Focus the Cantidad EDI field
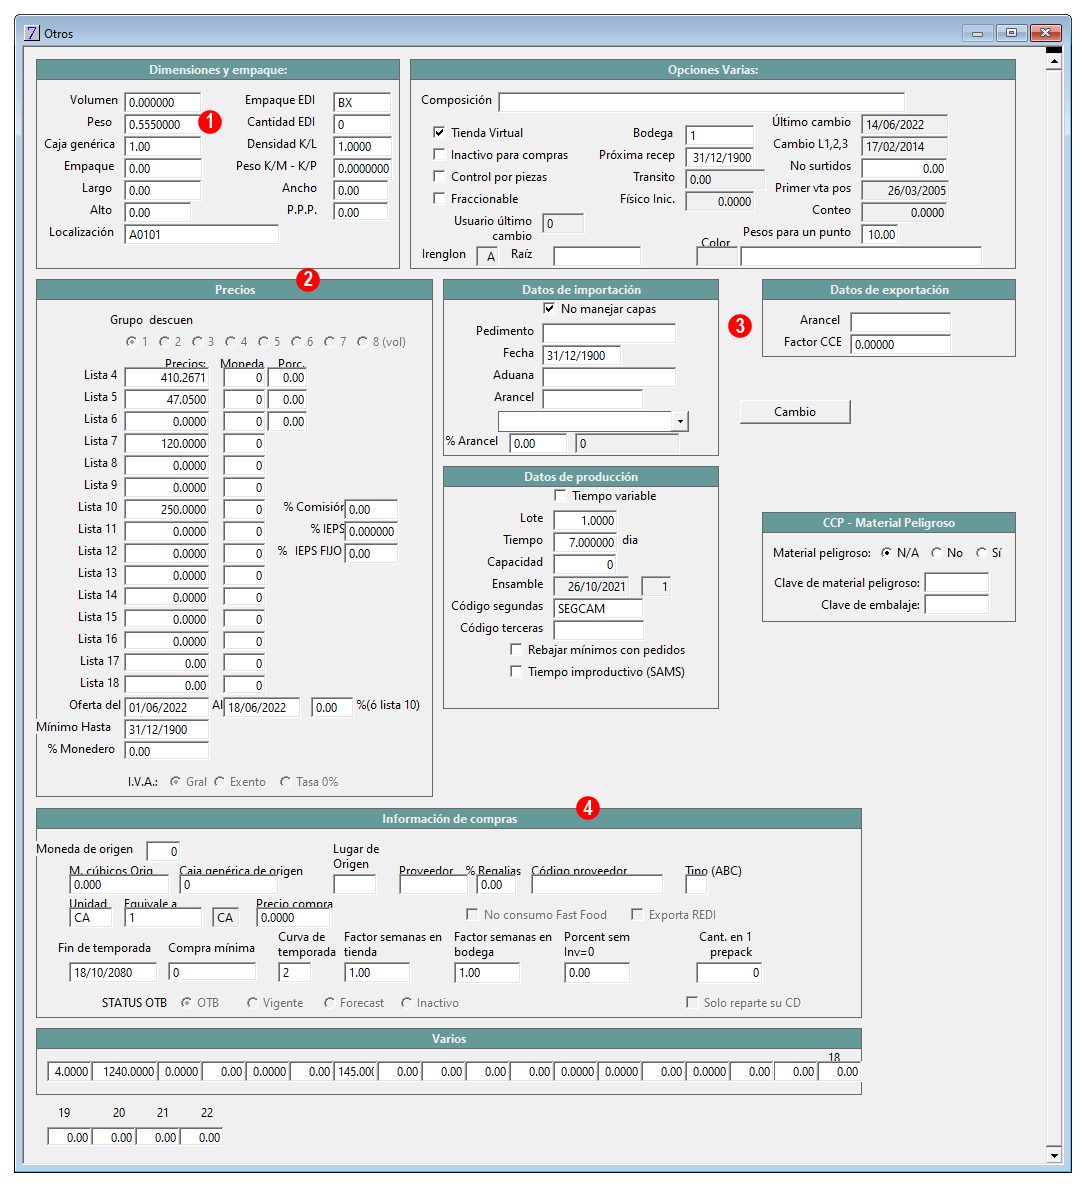 click(x=362, y=124)
